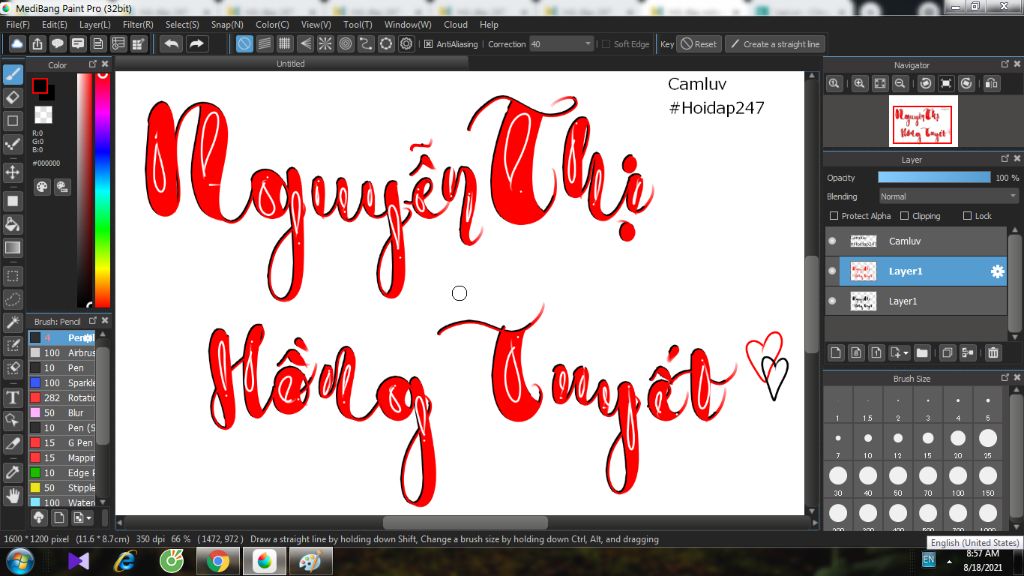
Task: Click the cloud icon in top toolbar
Action: click(x=17, y=44)
